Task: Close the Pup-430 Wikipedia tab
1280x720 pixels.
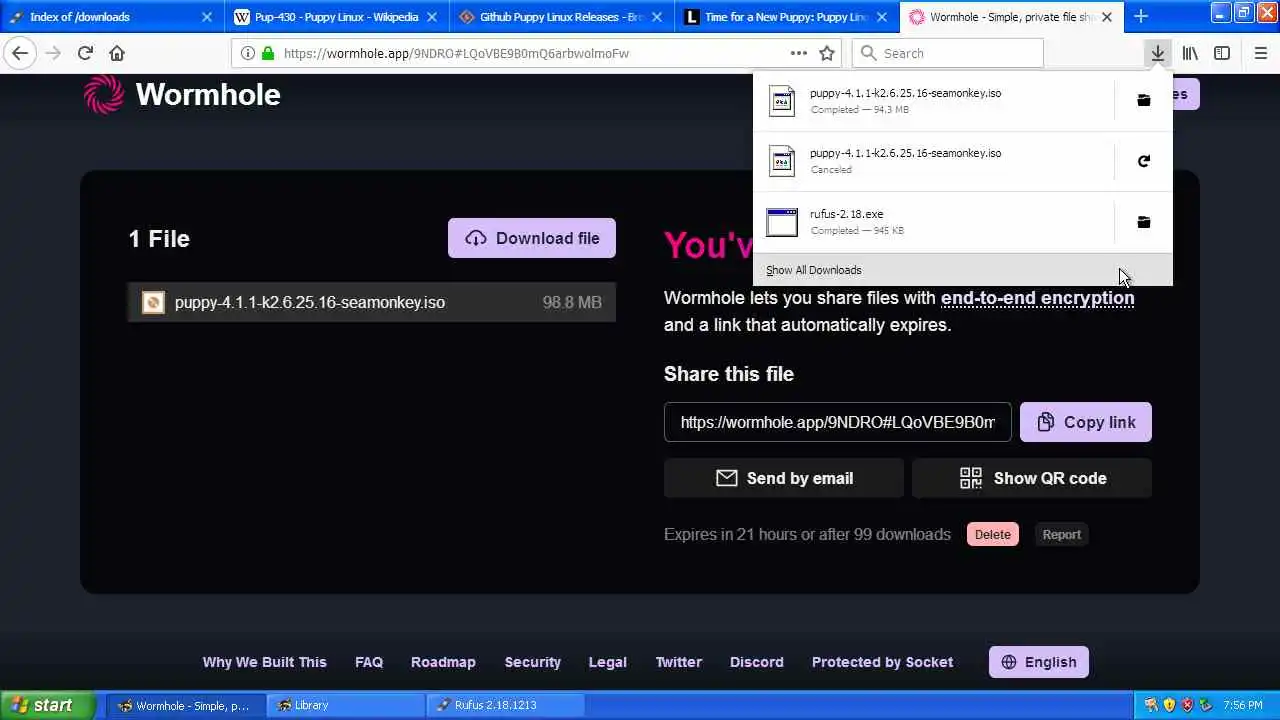Action: 434,17
